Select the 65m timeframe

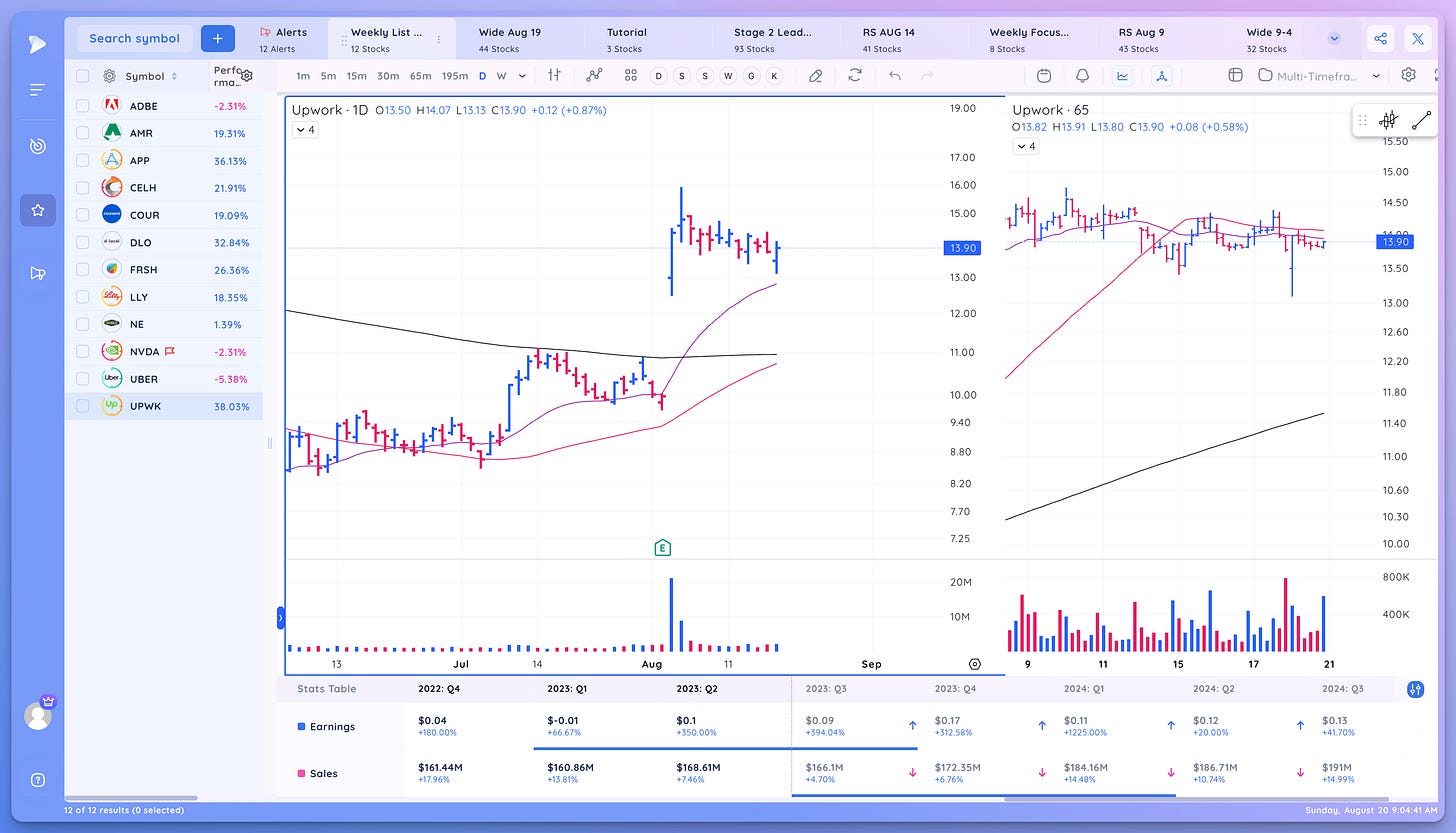coord(421,76)
